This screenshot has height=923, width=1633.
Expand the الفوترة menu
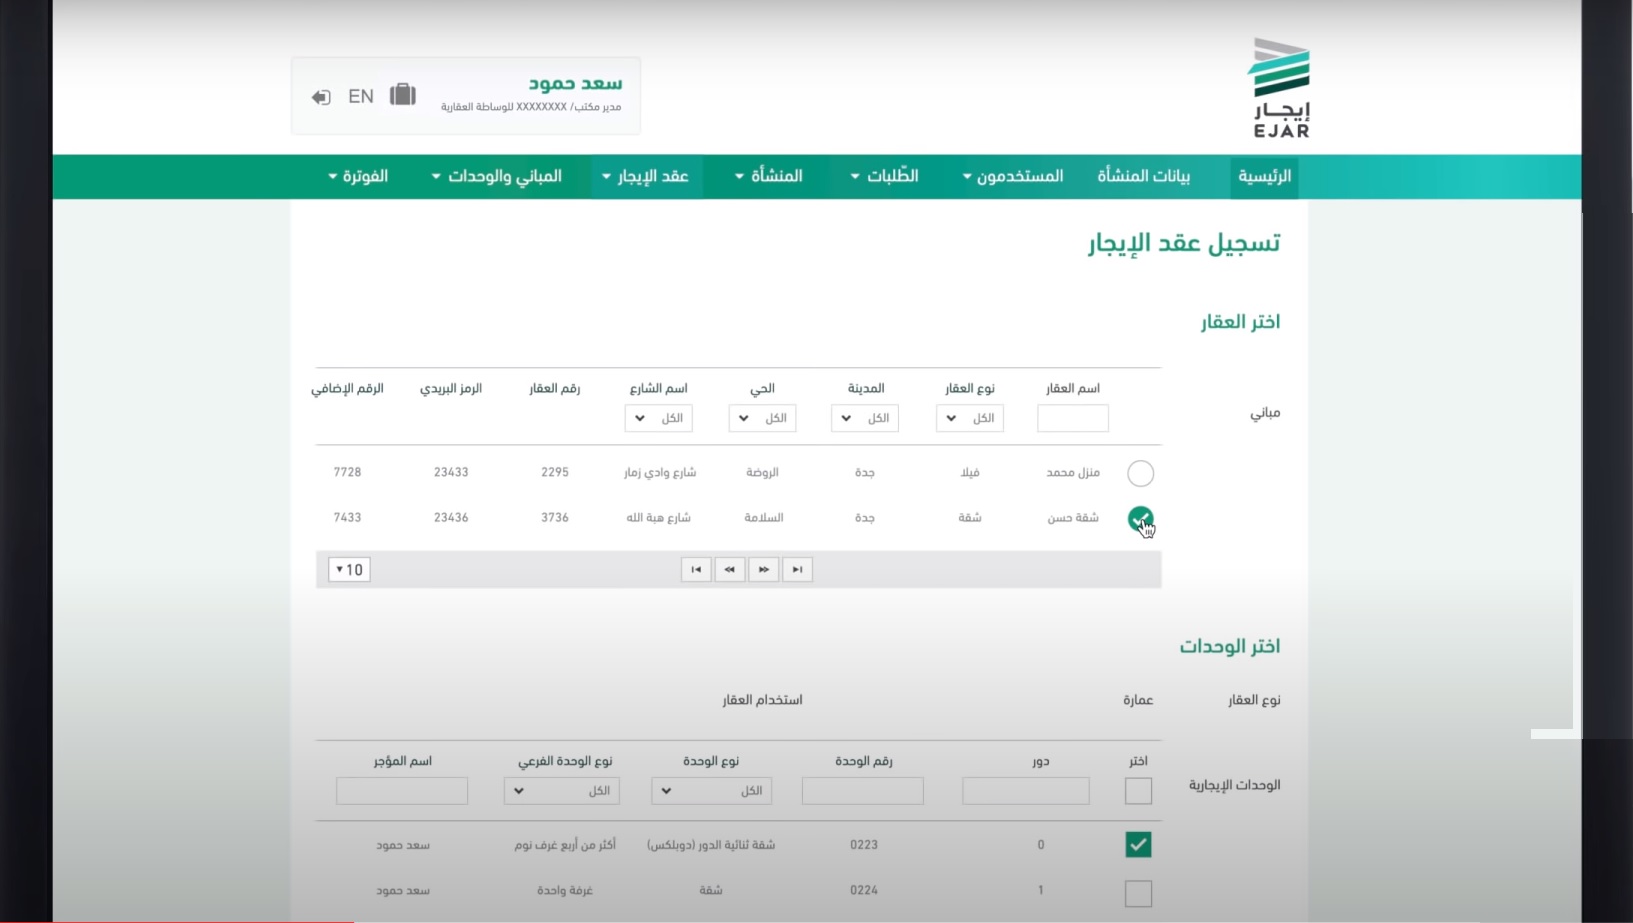[x=358, y=176]
